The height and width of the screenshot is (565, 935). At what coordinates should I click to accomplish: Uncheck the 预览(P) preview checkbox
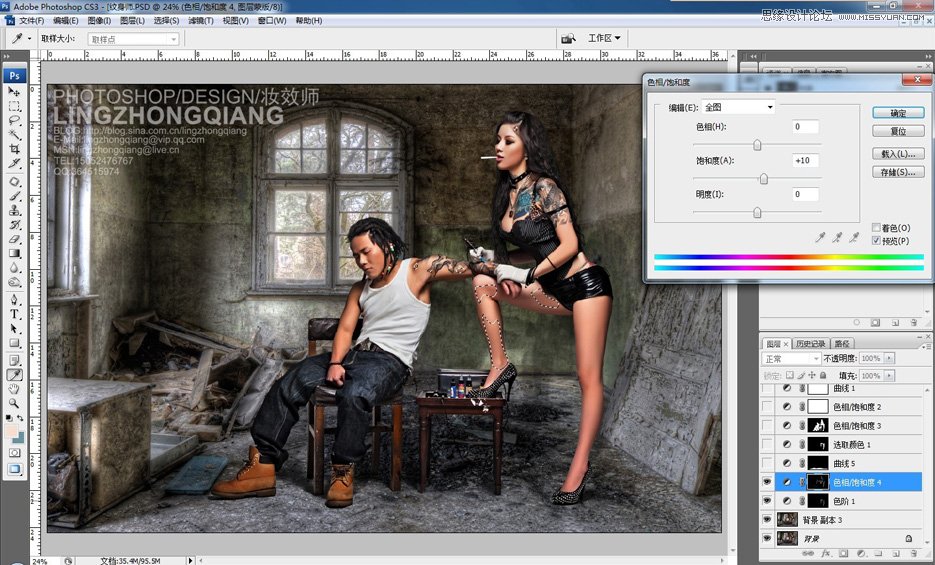(x=877, y=241)
